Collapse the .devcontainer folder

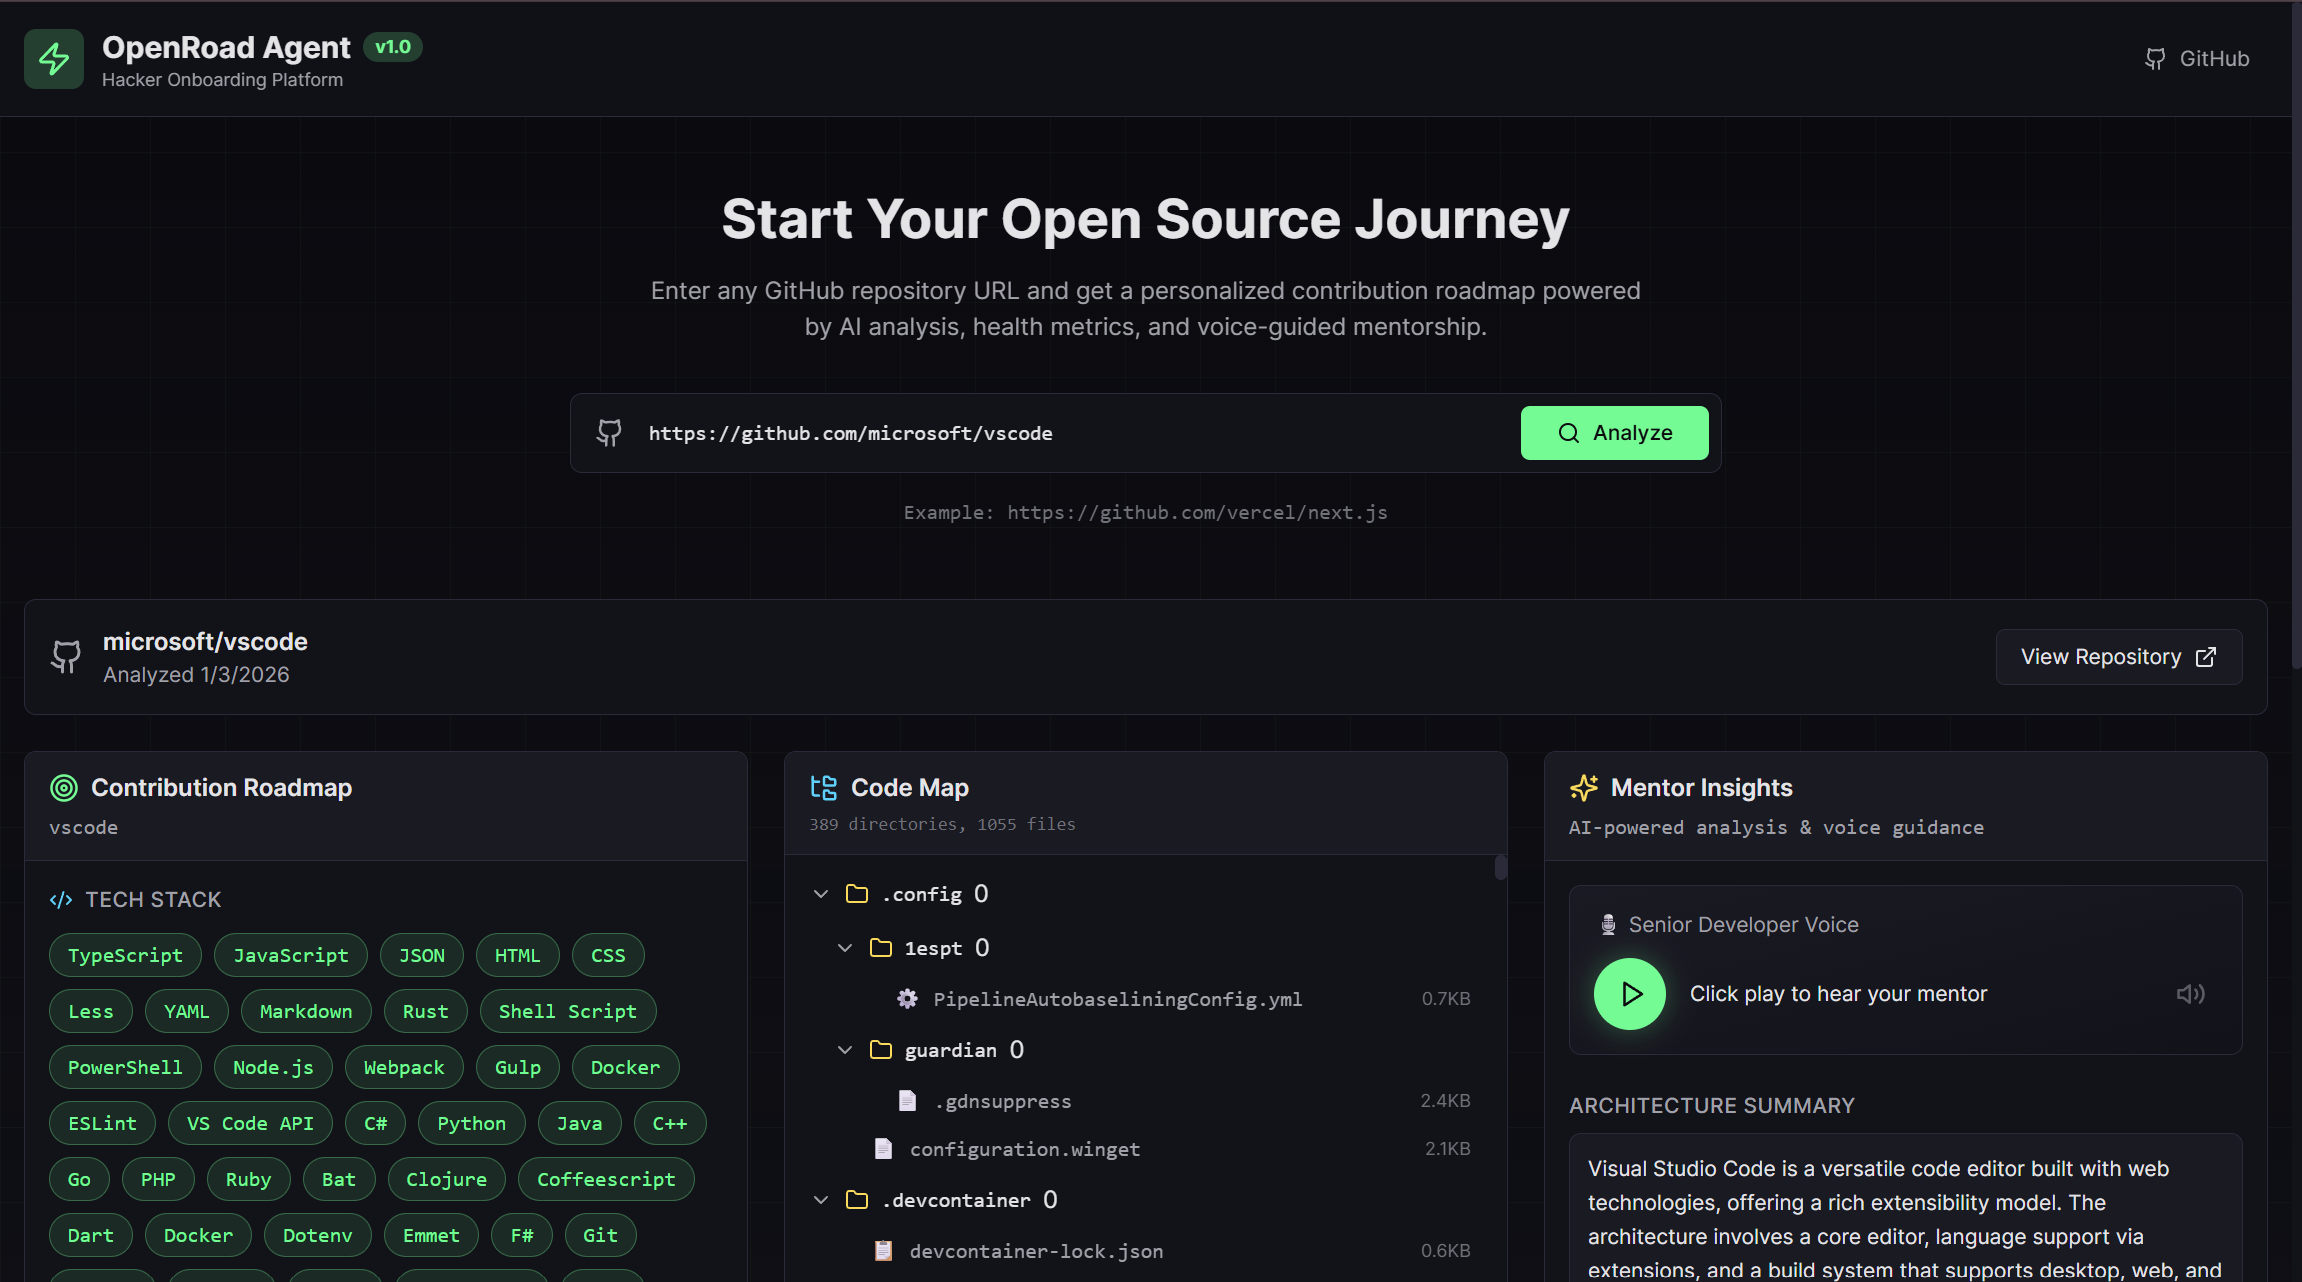coord(821,1200)
